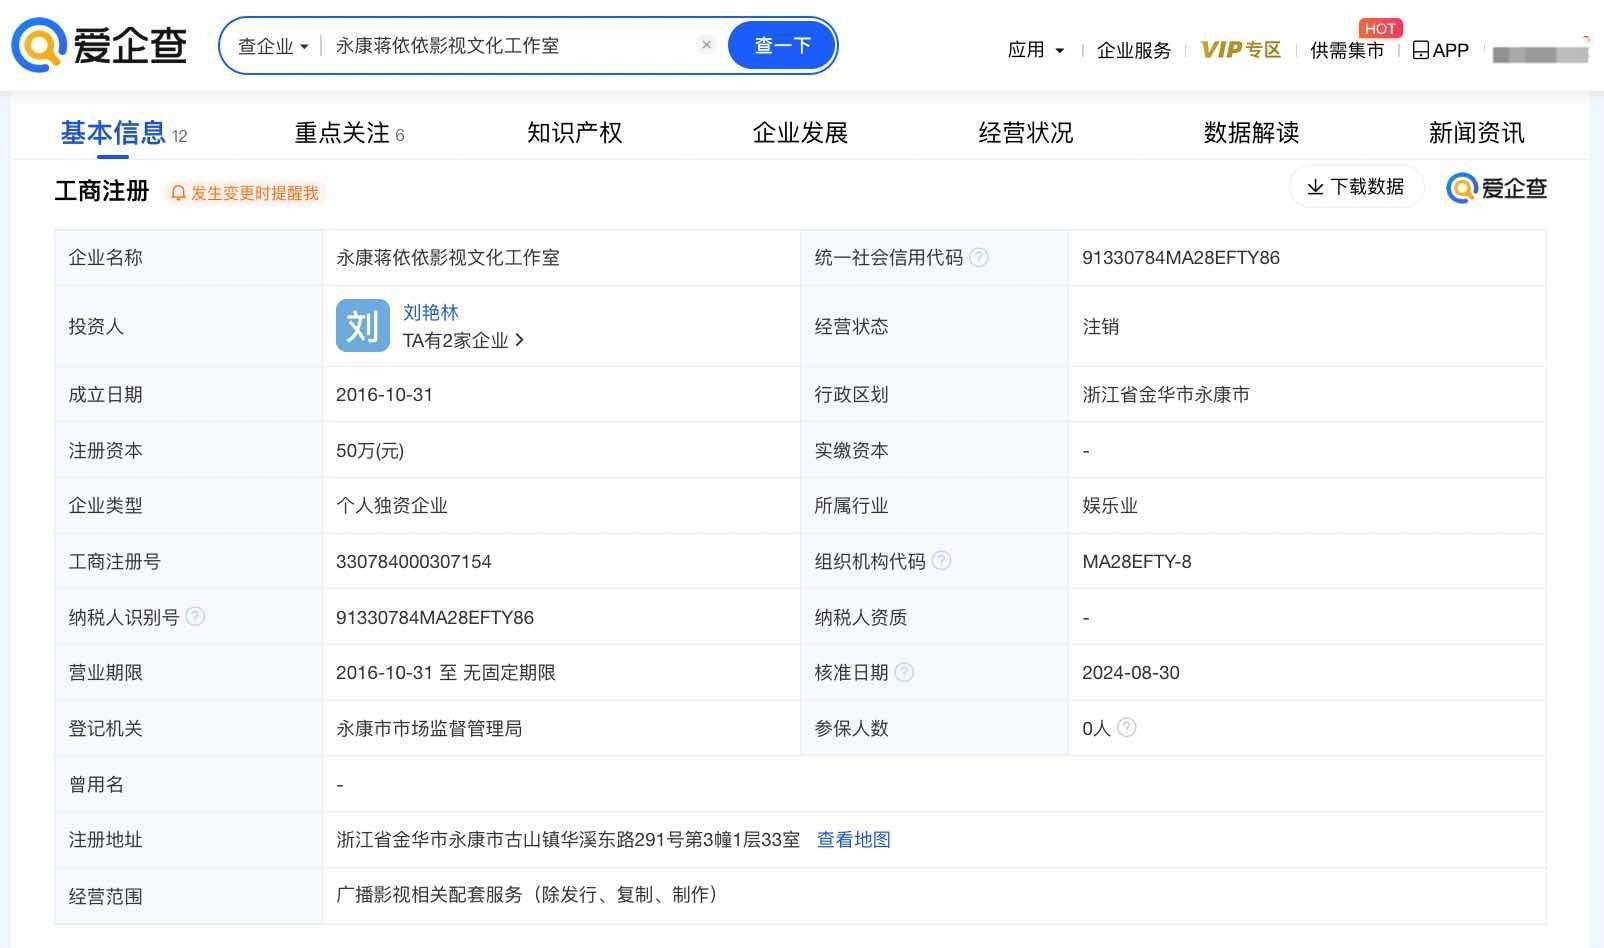Switch to 新闻资讯 tab
The image size is (1604, 948).
pyautogui.click(x=1476, y=133)
